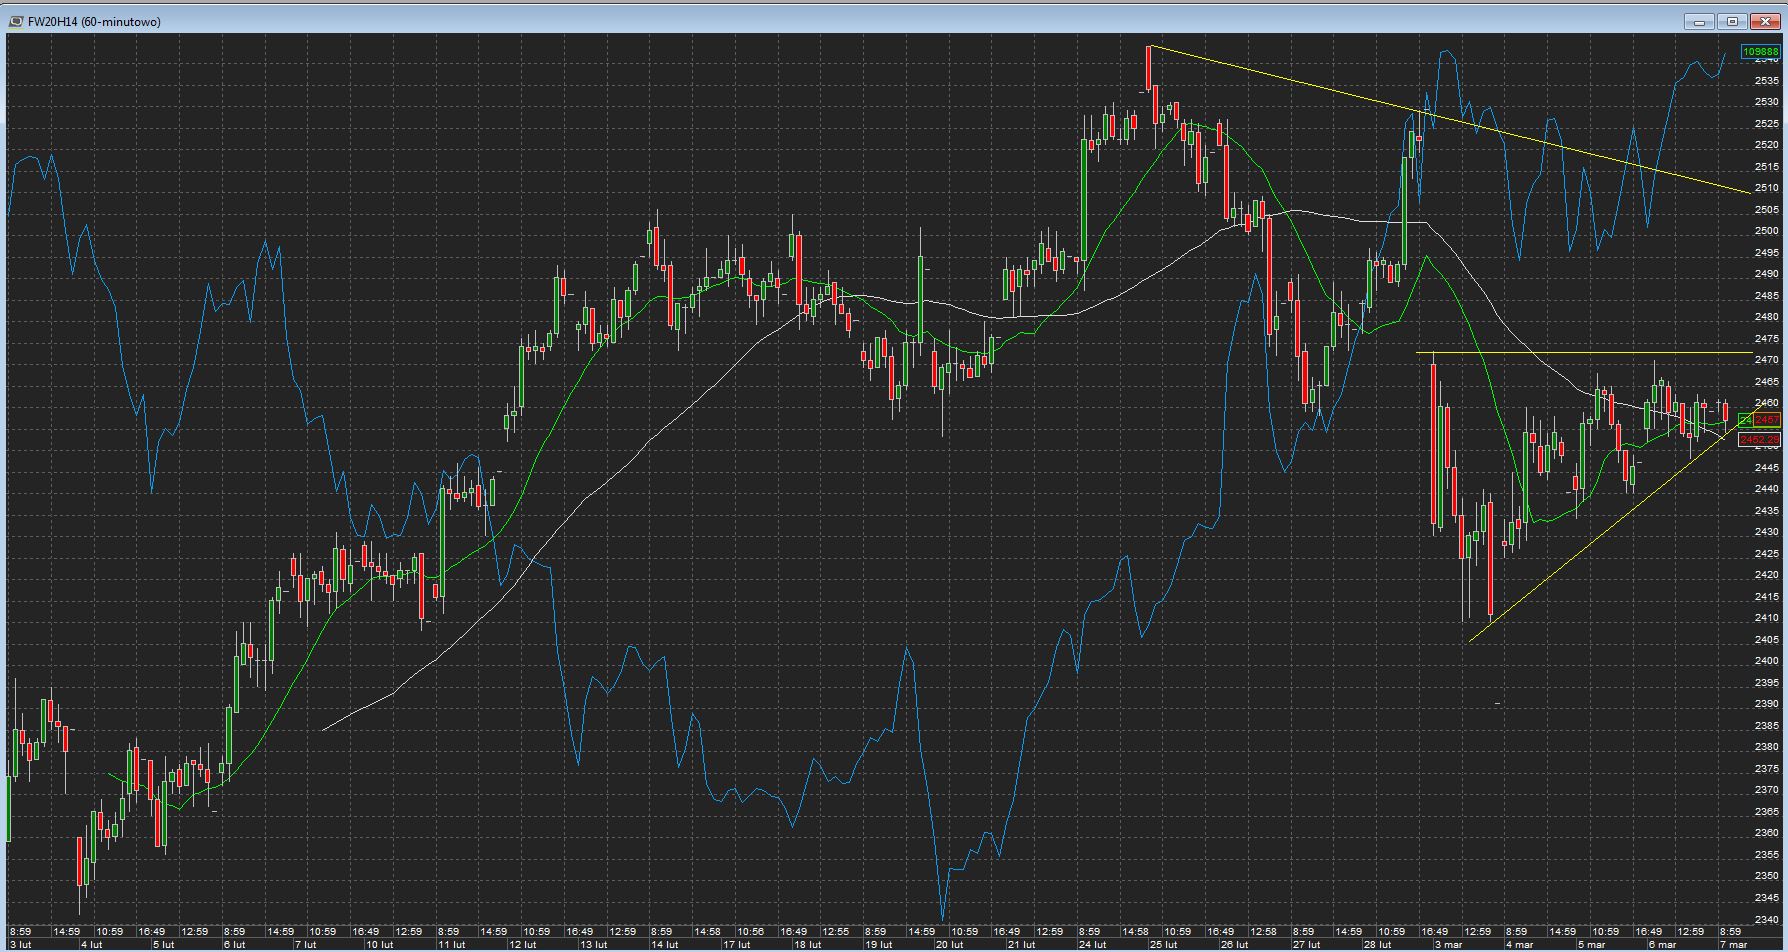Viewport: 1788px width, 952px height.
Task: Click the 14 lut date on time axis
Action: [664, 944]
